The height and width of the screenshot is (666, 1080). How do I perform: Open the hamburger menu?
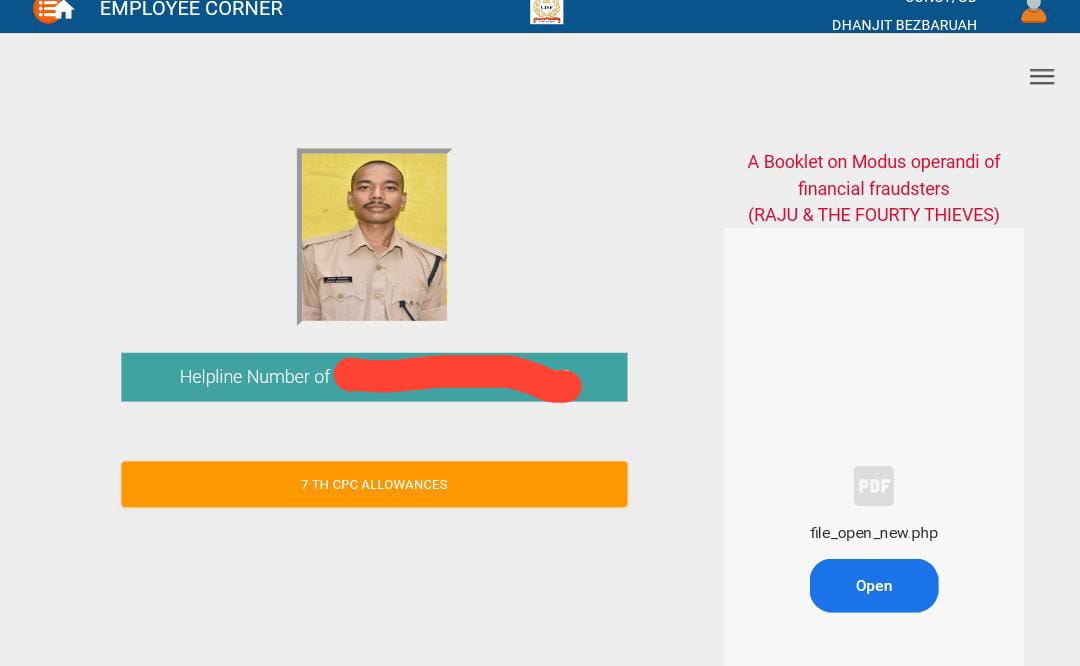(x=1042, y=77)
